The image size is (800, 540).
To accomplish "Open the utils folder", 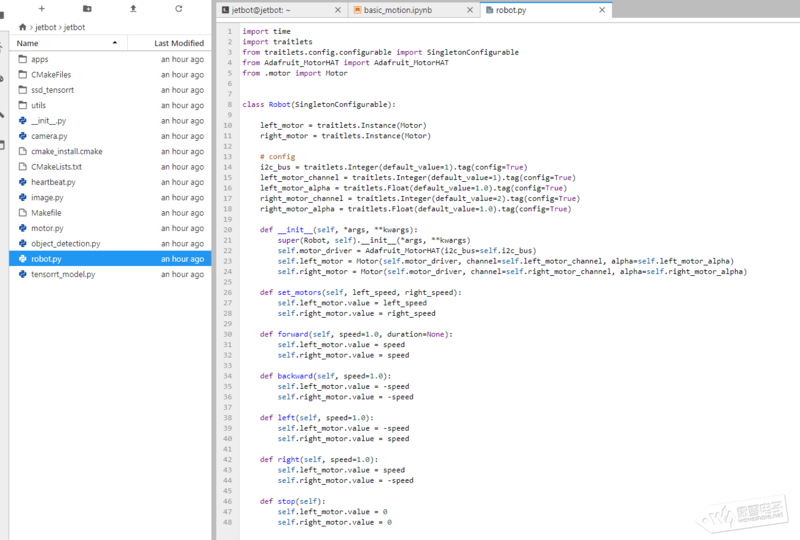I will coord(110,105).
